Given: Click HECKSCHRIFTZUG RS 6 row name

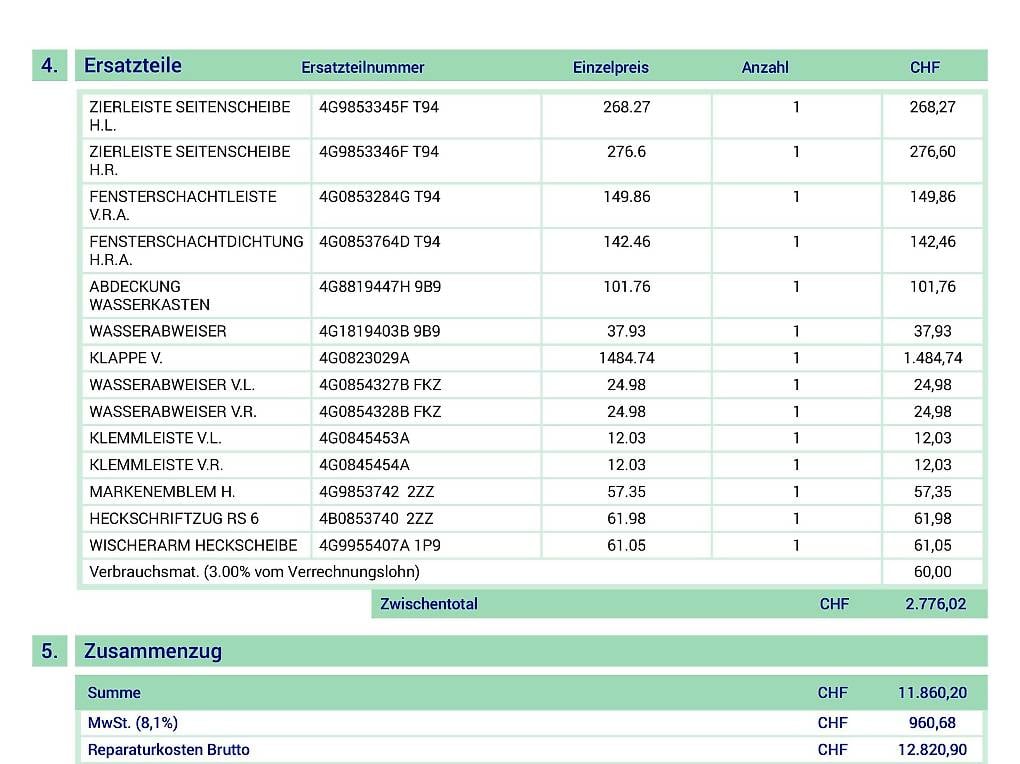Looking at the screenshot, I should [174, 519].
